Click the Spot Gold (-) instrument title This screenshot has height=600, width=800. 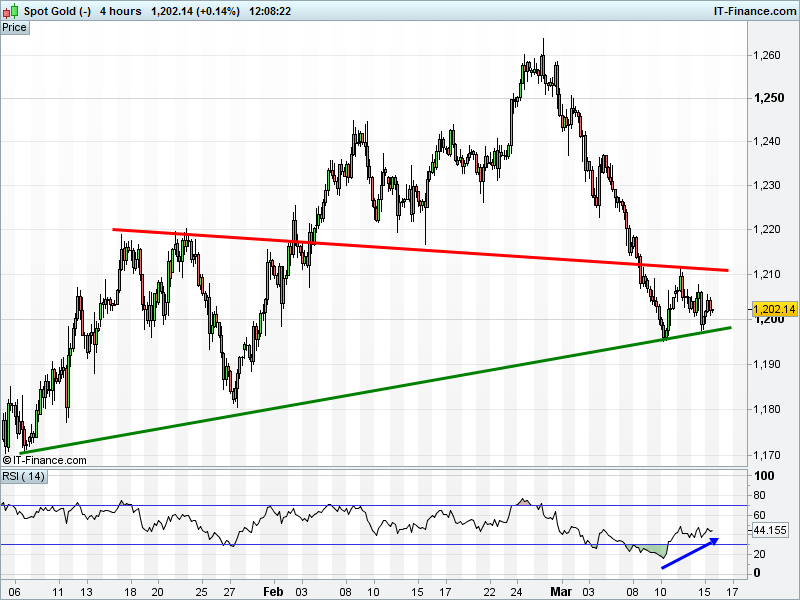coord(57,11)
